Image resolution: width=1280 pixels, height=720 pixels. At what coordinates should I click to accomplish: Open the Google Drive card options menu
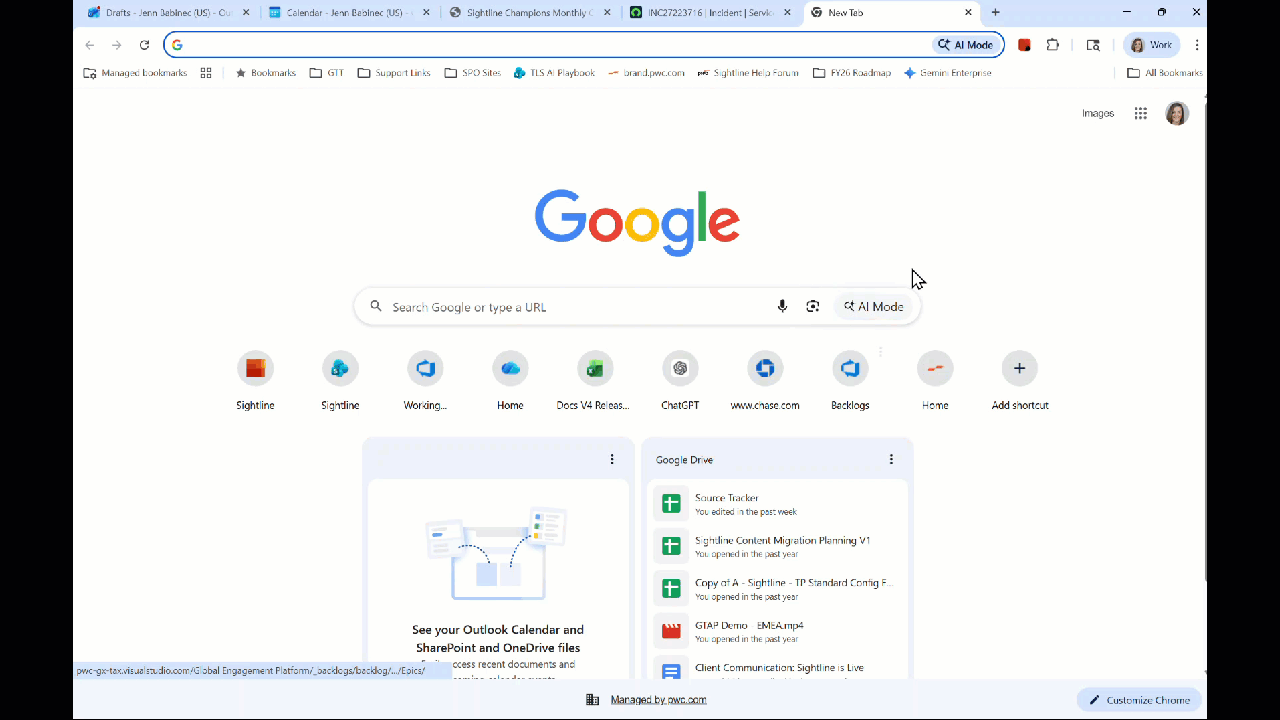click(x=891, y=459)
